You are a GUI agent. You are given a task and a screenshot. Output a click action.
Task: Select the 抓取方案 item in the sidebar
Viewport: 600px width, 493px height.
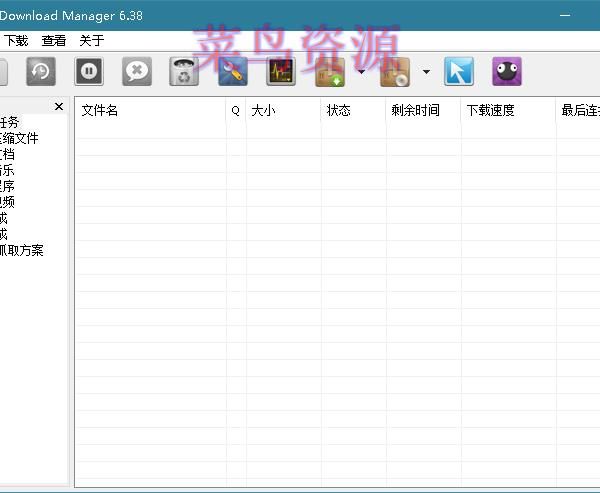tap(22, 250)
